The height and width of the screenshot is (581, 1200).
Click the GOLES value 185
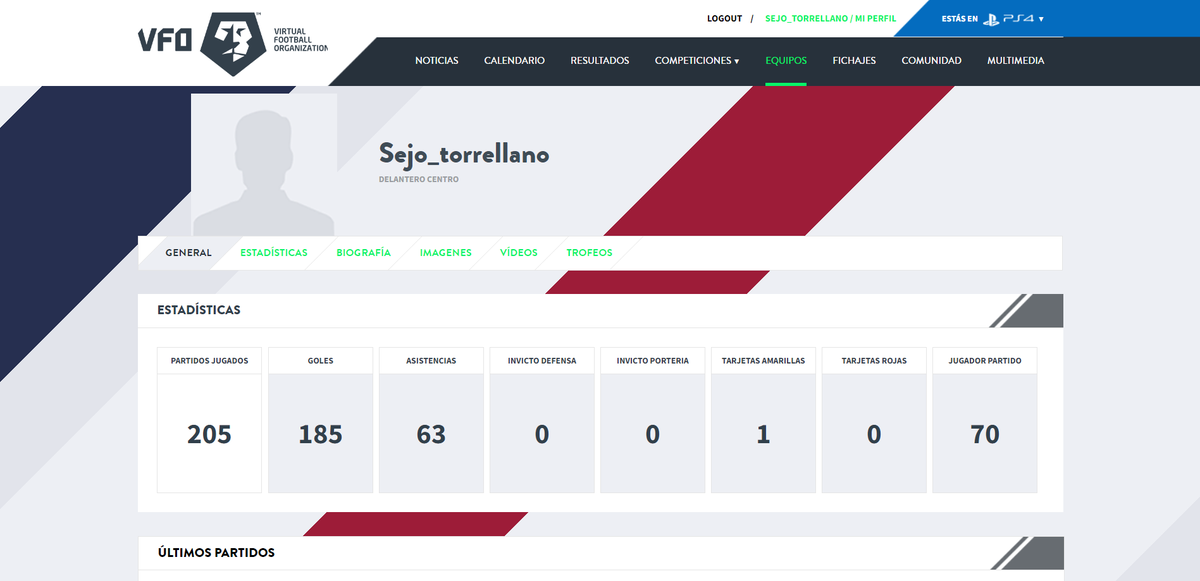pos(320,434)
